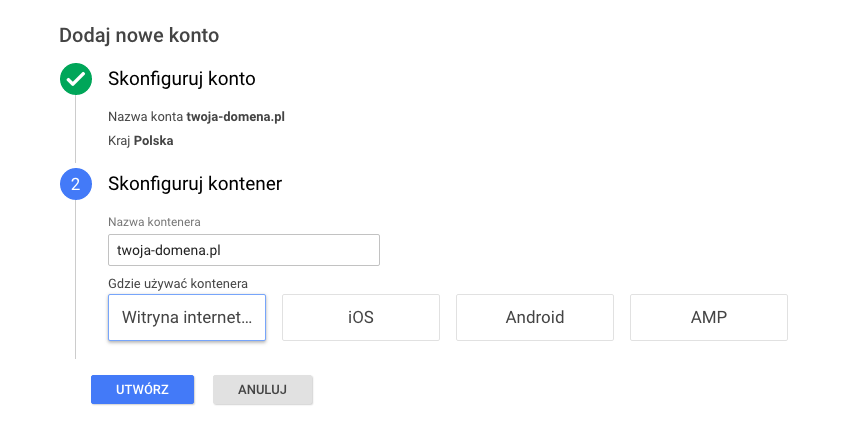Select the Skonfiguruj kontener step heading
Image resolution: width=853 pixels, height=427 pixels.
tap(194, 184)
